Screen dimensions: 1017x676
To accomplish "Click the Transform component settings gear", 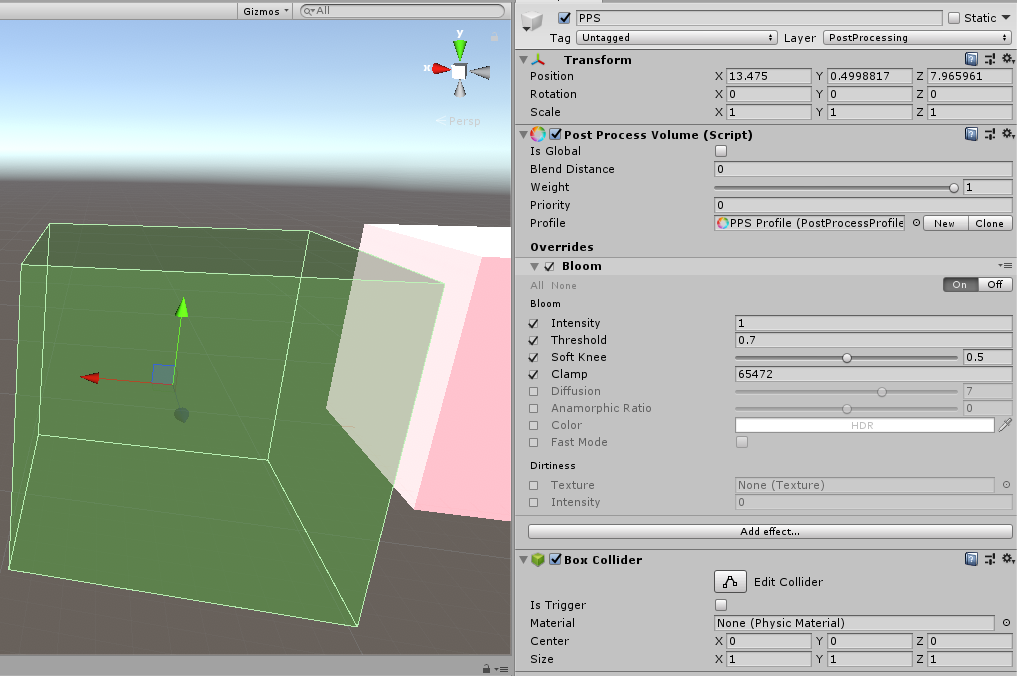I will pos(1008,59).
